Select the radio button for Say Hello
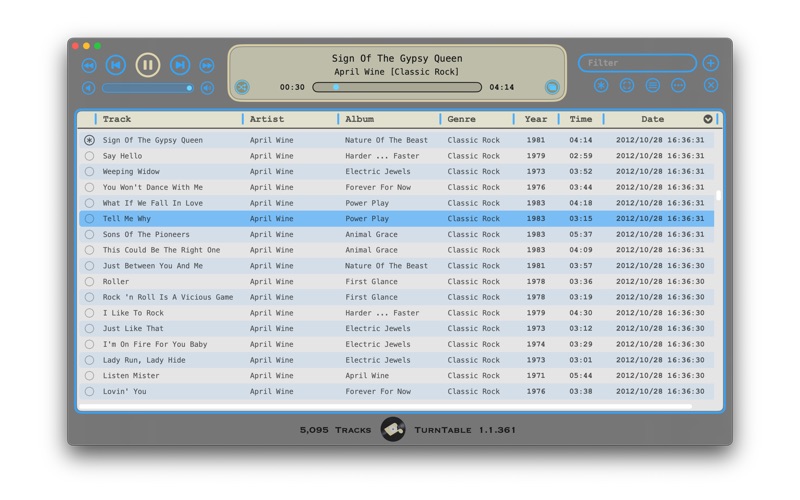Screen dimensions: 800x500 [89, 156]
